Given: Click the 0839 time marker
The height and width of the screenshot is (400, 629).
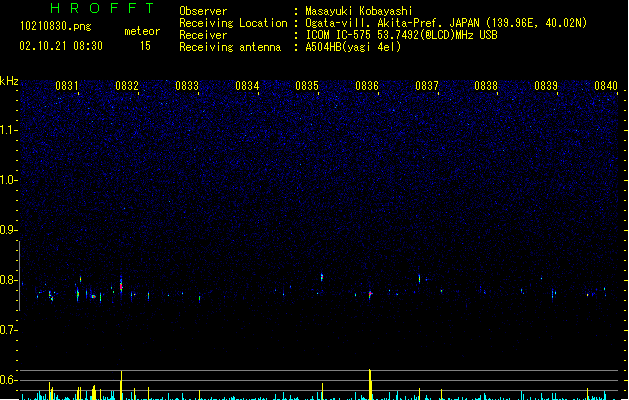Looking at the screenshot, I should pyautogui.click(x=546, y=86).
